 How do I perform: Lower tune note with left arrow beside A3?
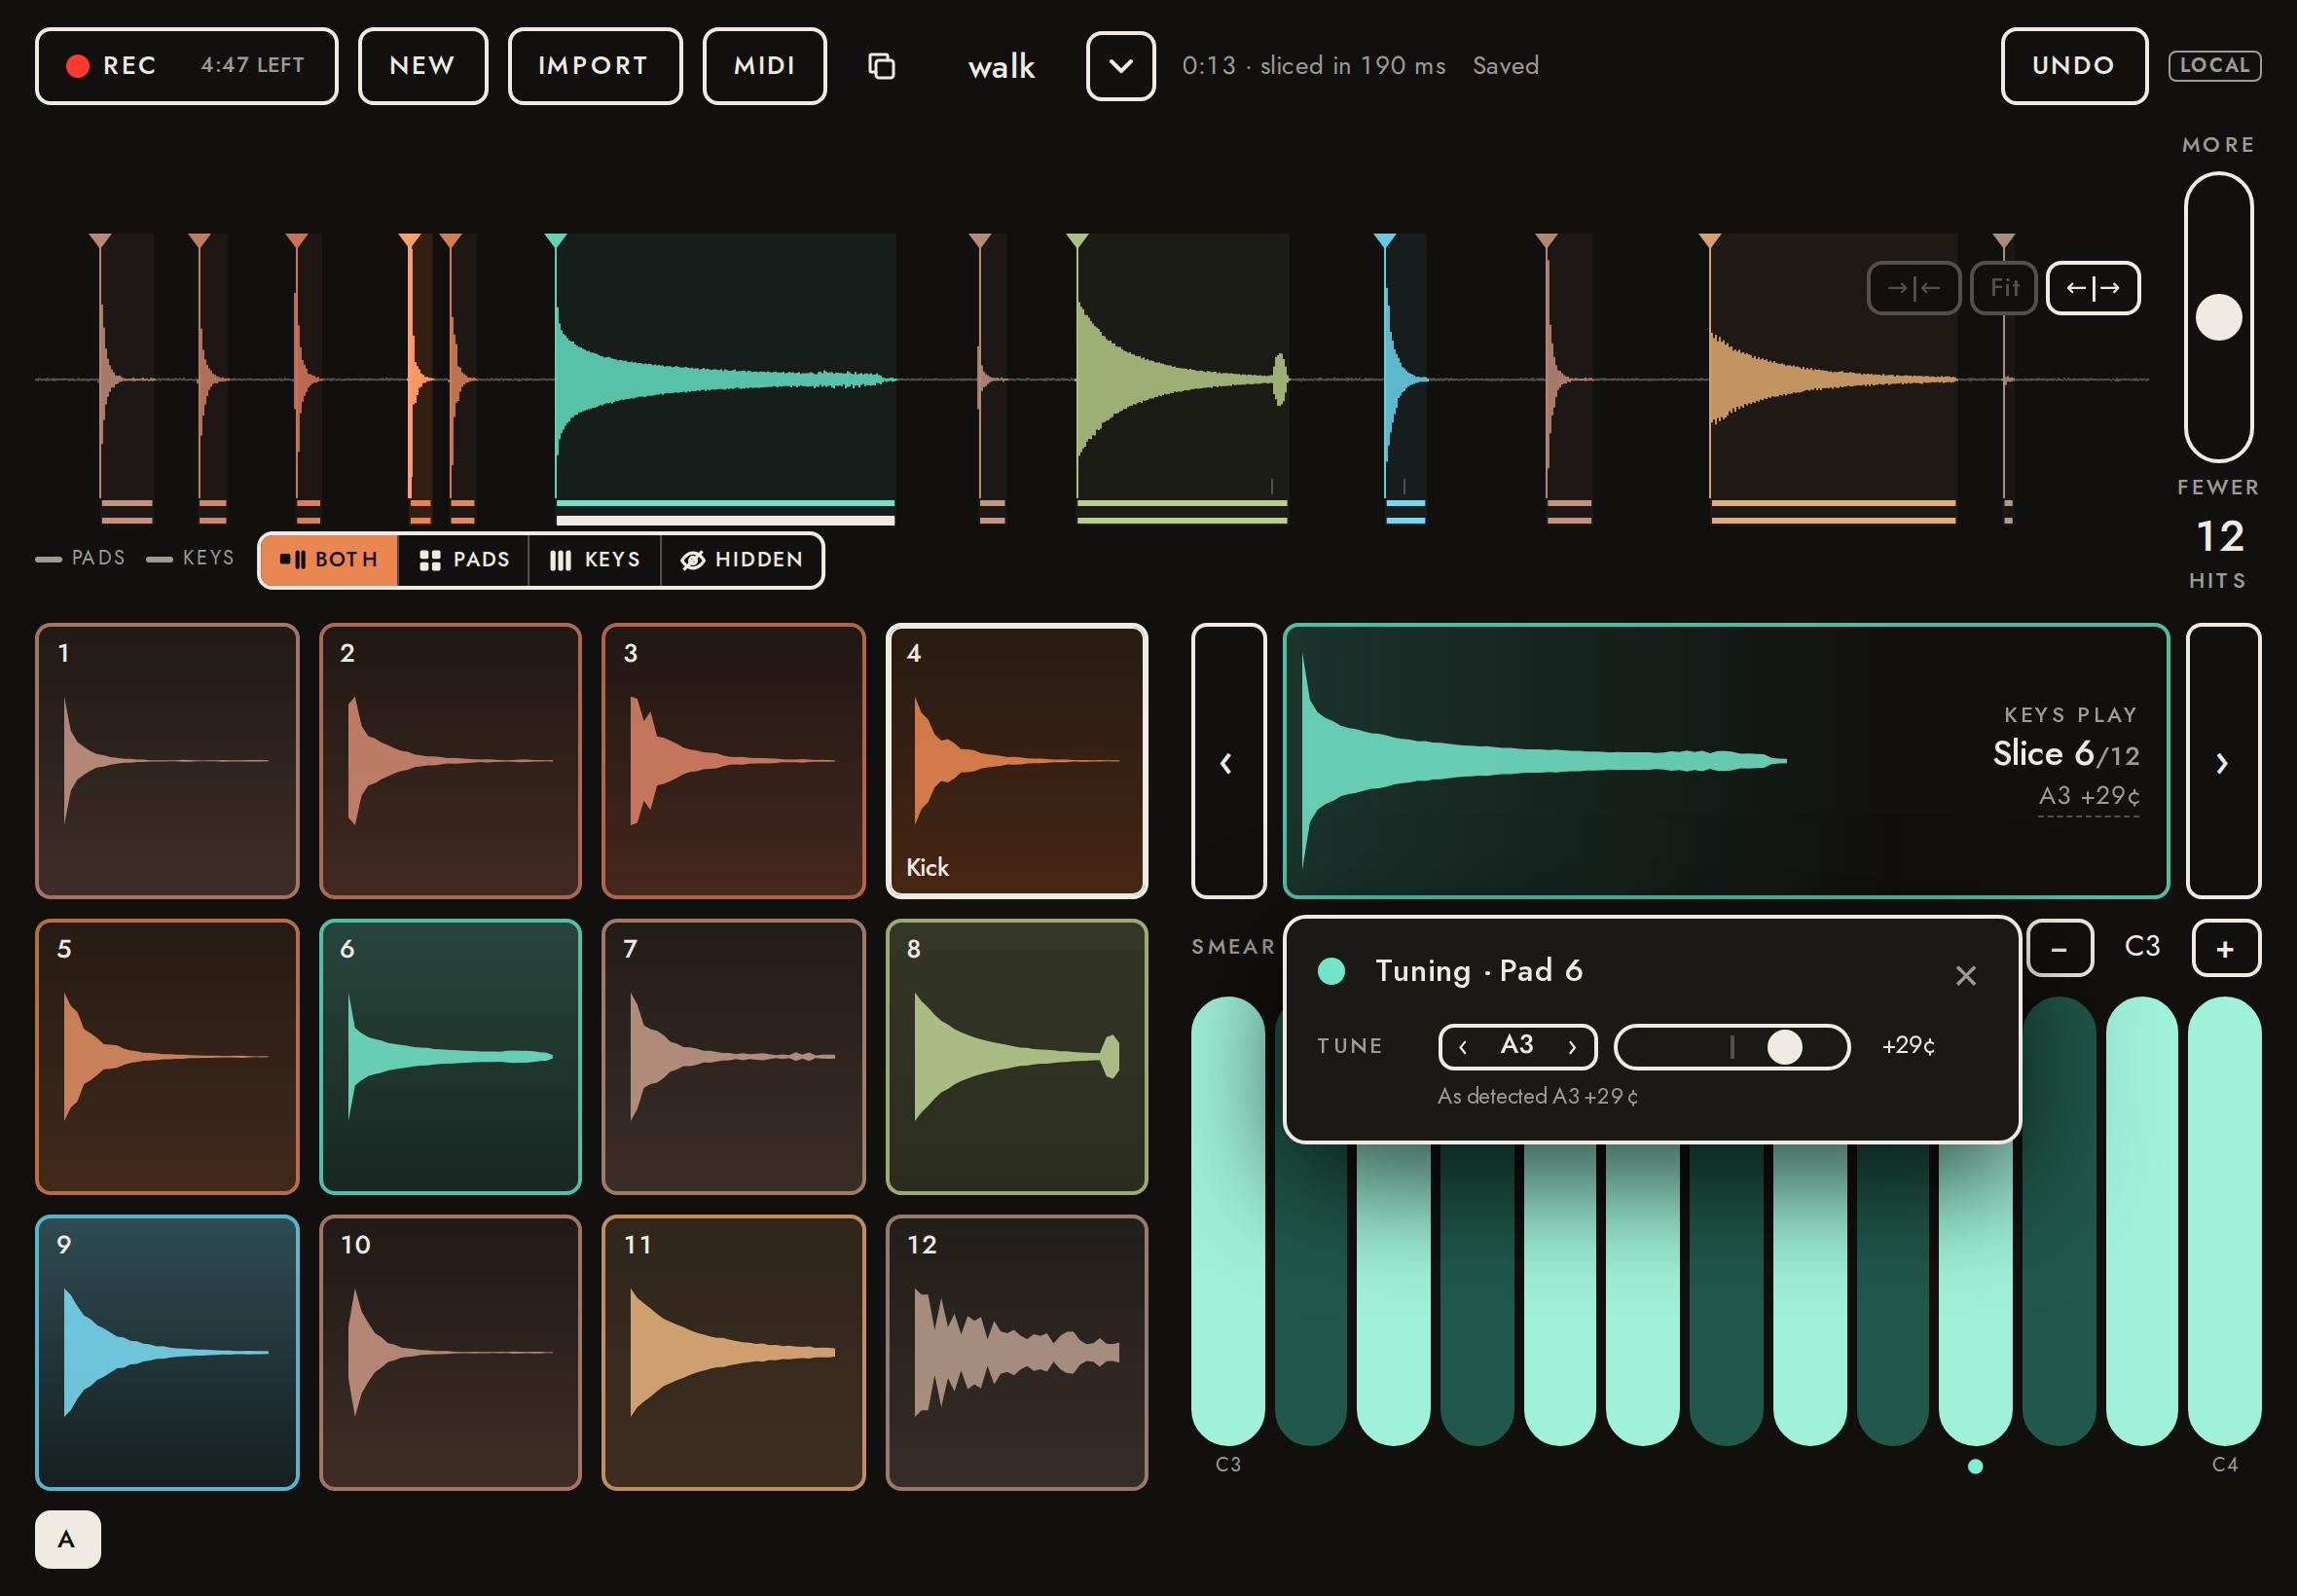pyautogui.click(x=1463, y=1047)
